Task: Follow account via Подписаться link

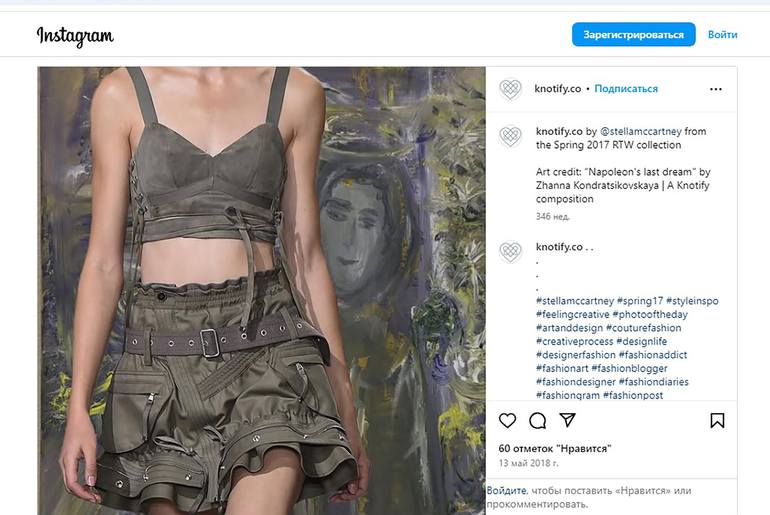Action: pos(626,89)
